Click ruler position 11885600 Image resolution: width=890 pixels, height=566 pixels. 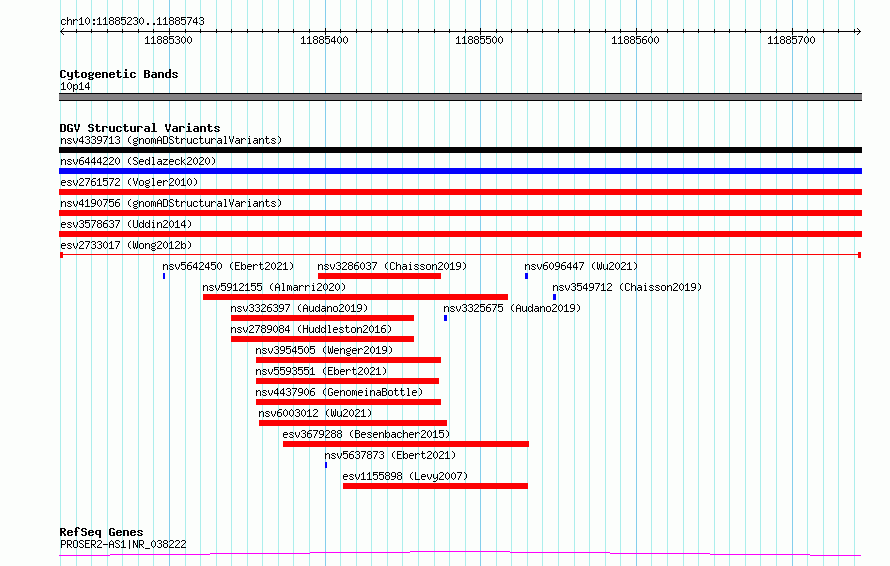[x=635, y=40]
